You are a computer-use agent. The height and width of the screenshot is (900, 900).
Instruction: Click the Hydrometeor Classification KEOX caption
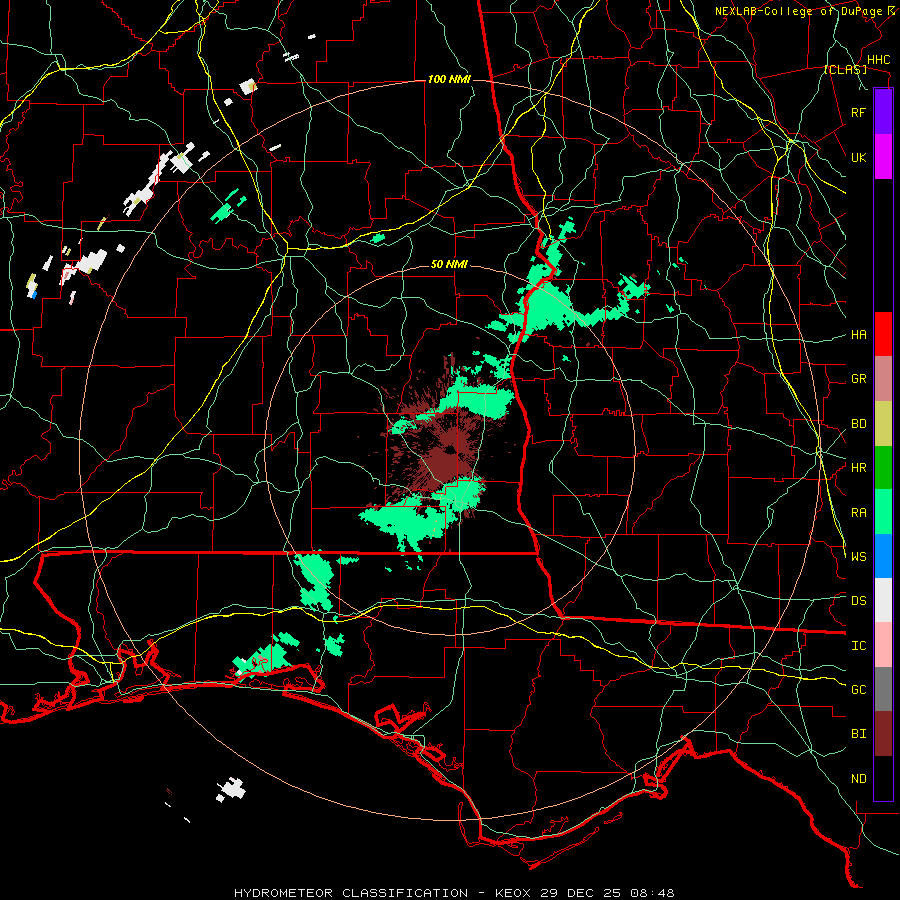click(x=455, y=893)
